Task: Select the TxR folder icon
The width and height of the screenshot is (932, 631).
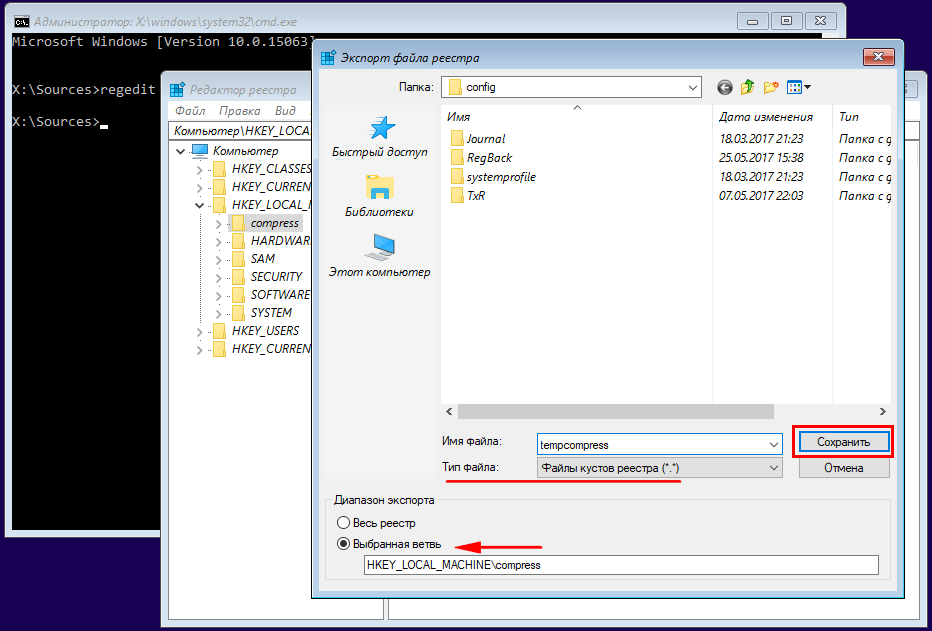Action: tap(456, 195)
